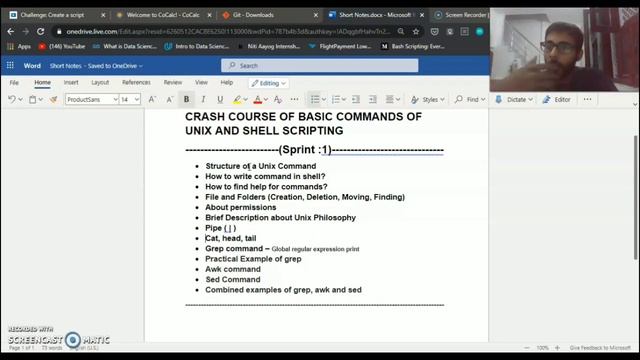The width and height of the screenshot is (640, 360).
Task: Open the Office app launcher grid
Action: tap(10, 65)
